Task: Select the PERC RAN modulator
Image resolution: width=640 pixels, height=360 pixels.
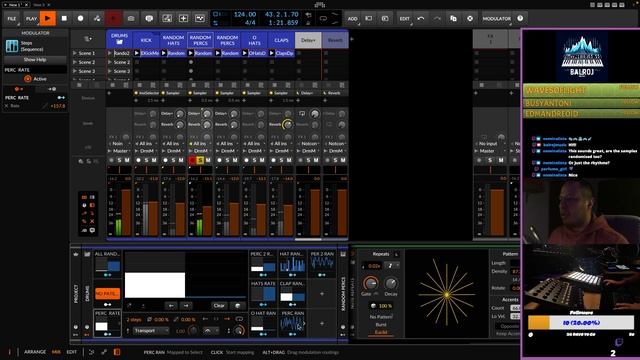Action: [292, 323]
